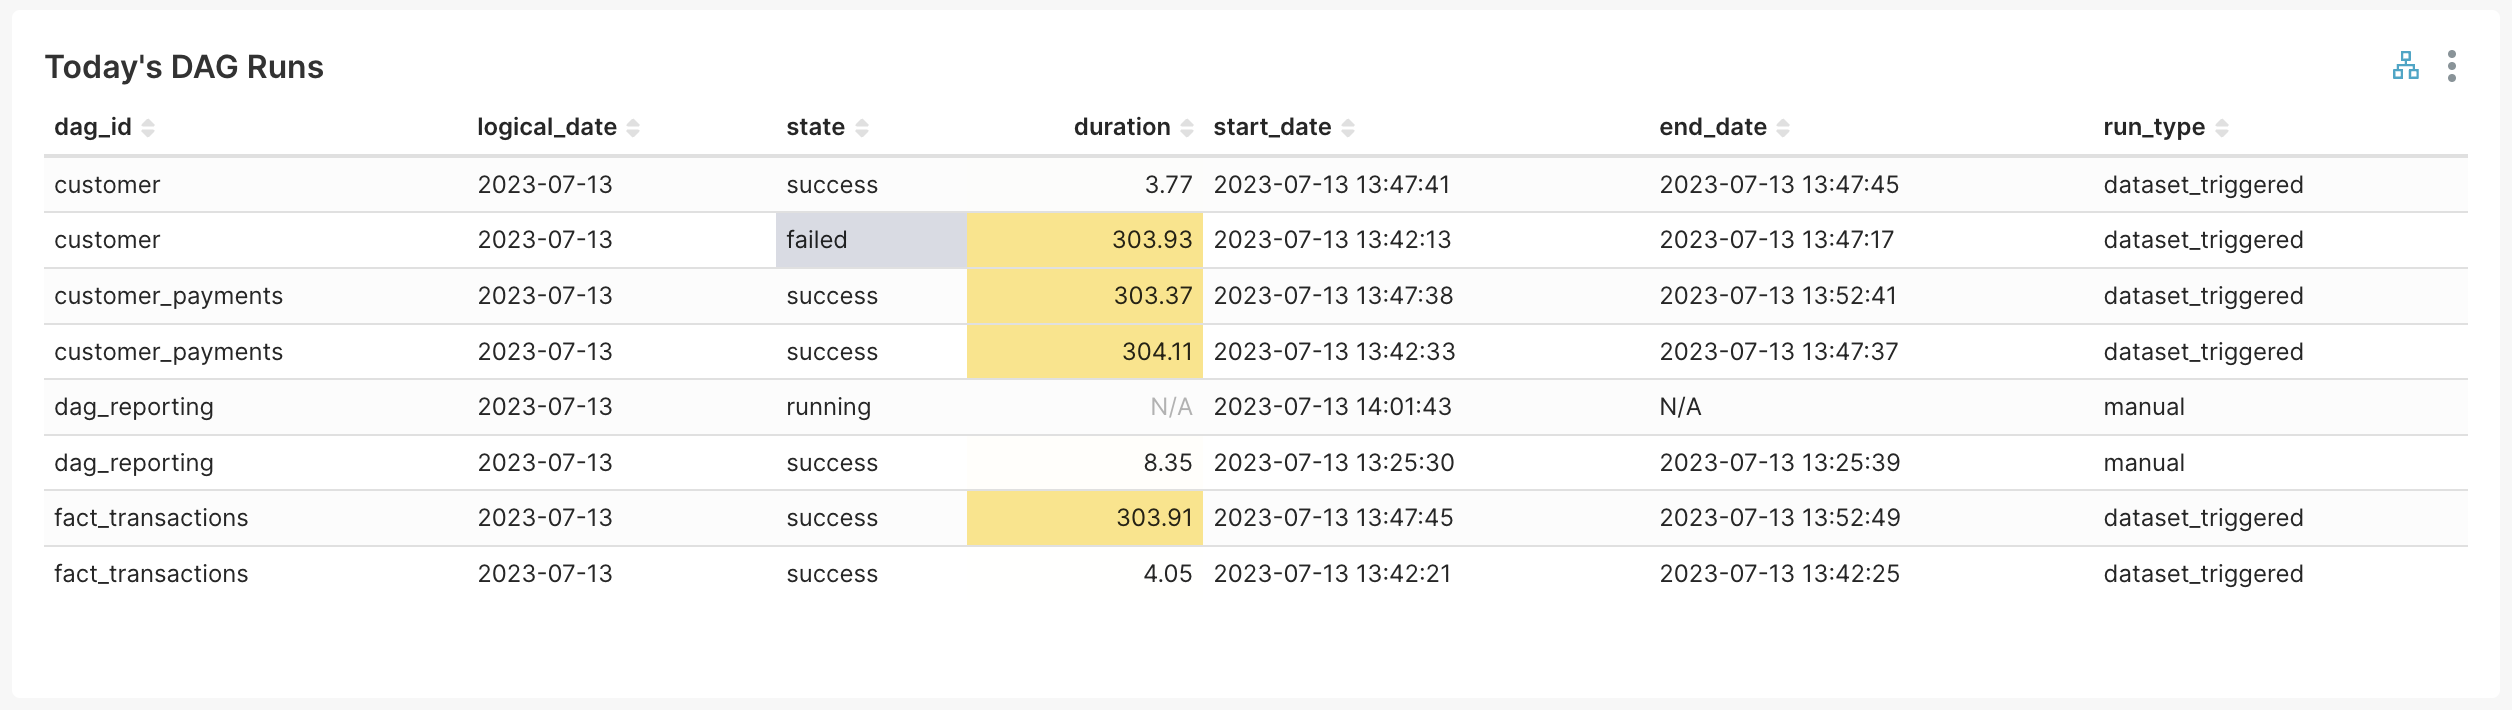This screenshot has width=2512, height=710.
Task: Click the first customer_payments dag name
Action: pos(169,296)
